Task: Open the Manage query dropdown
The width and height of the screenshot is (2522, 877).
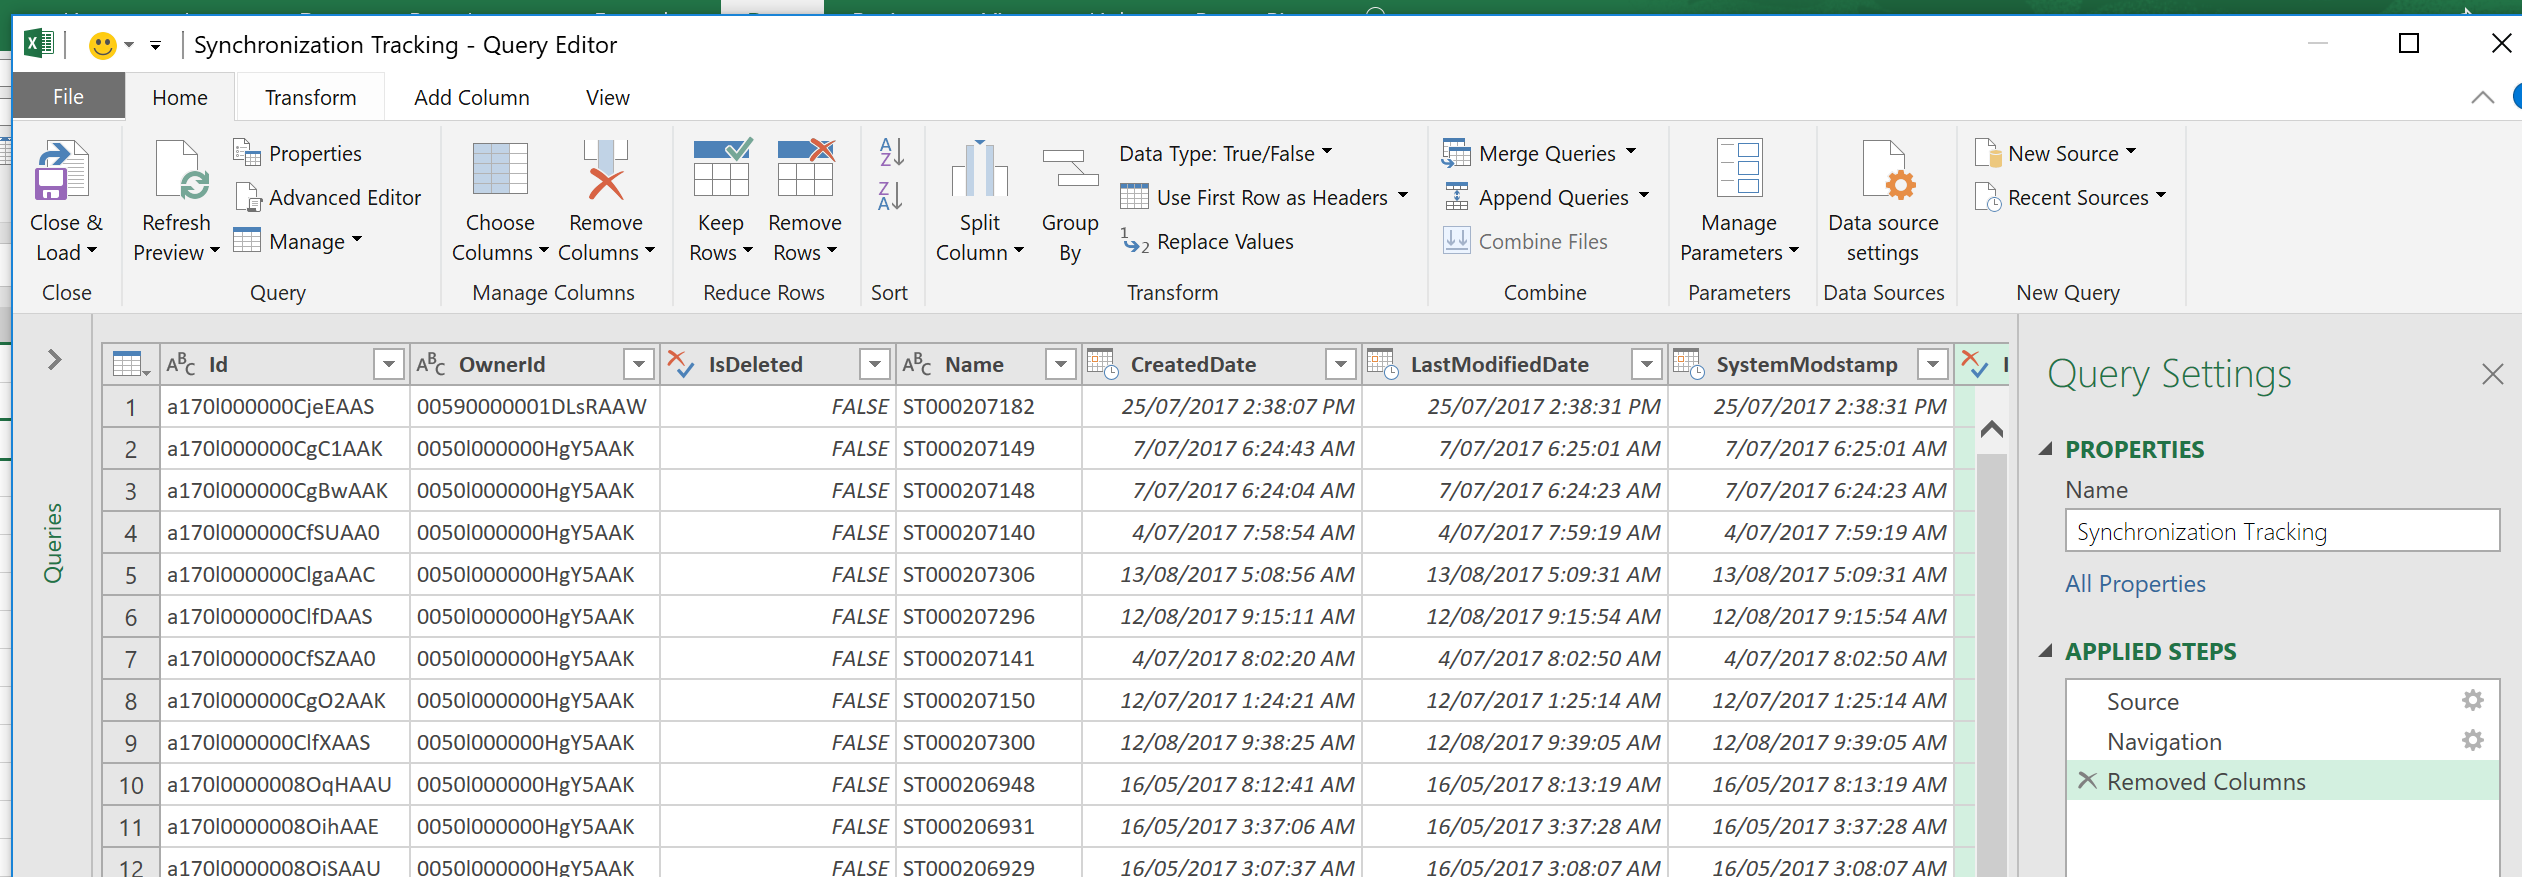Action: point(298,241)
